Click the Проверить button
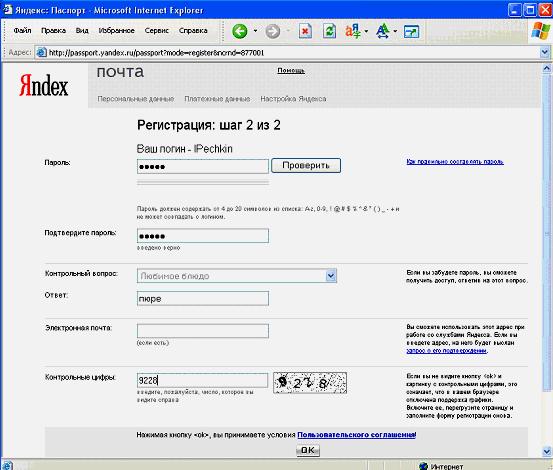 coord(306,165)
